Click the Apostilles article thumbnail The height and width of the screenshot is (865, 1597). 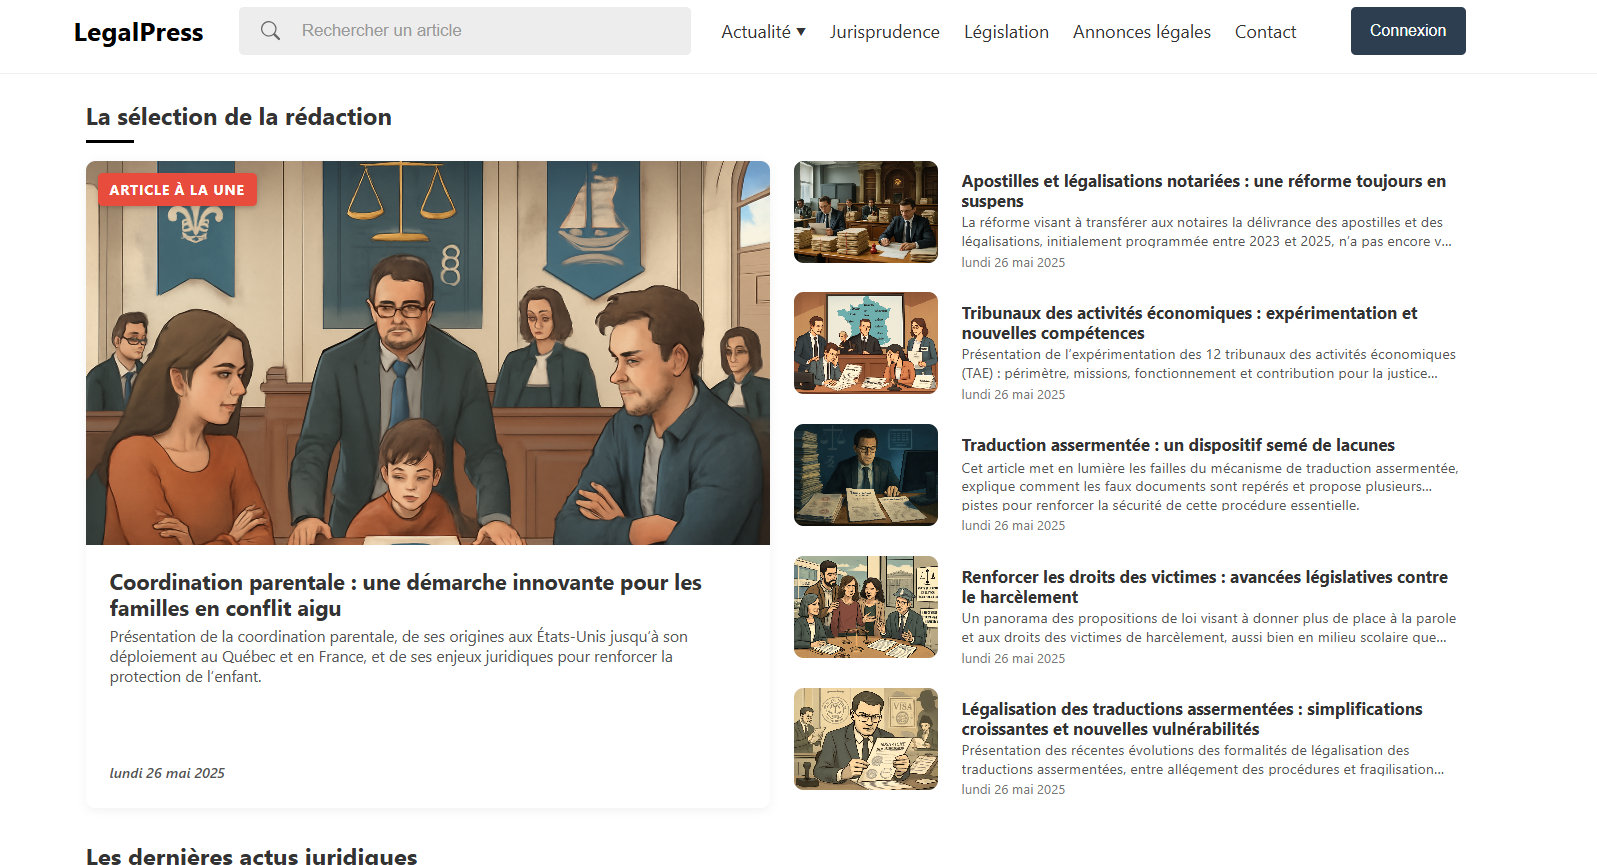(x=866, y=212)
